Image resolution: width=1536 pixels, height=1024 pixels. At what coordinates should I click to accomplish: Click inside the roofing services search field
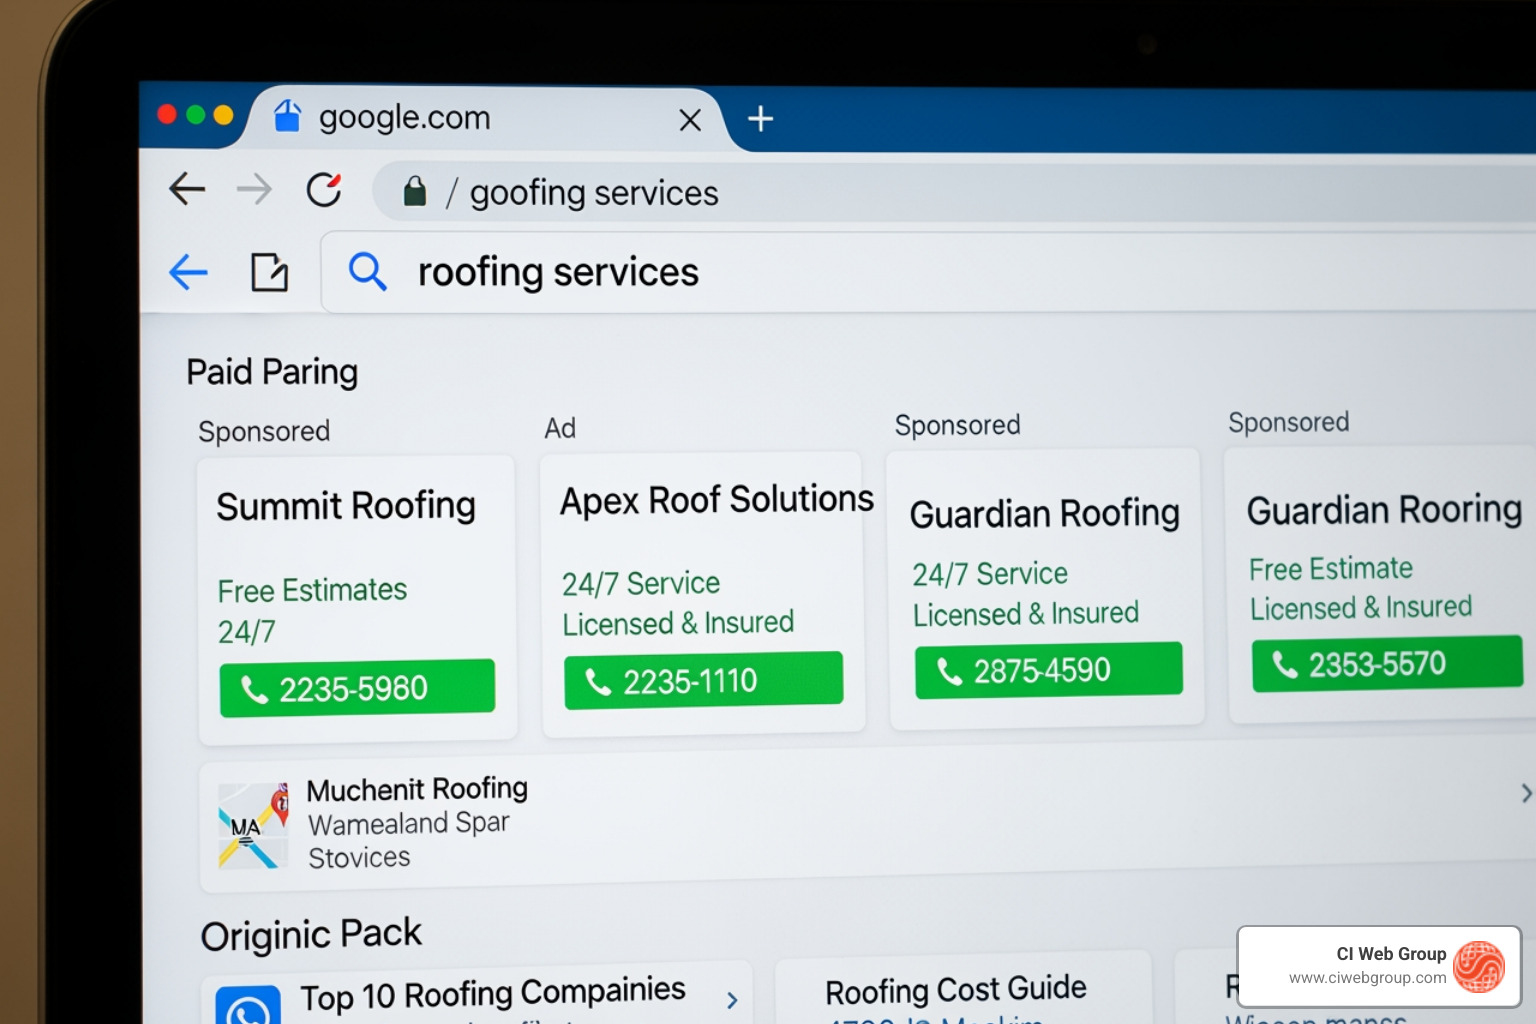(x=558, y=271)
